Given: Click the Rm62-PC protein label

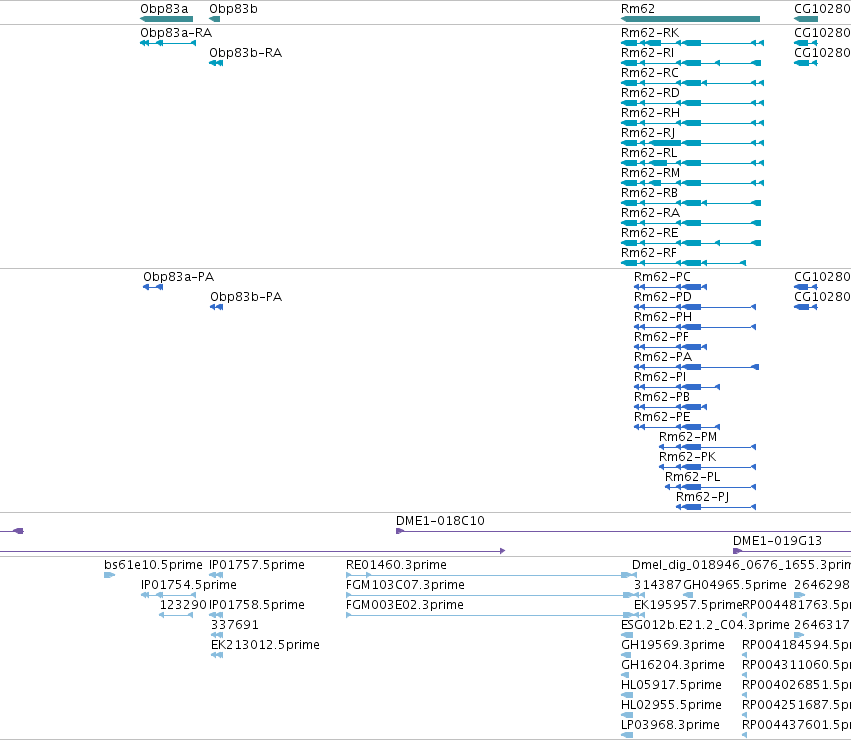Looking at the screenshot, I should (662, 277).
